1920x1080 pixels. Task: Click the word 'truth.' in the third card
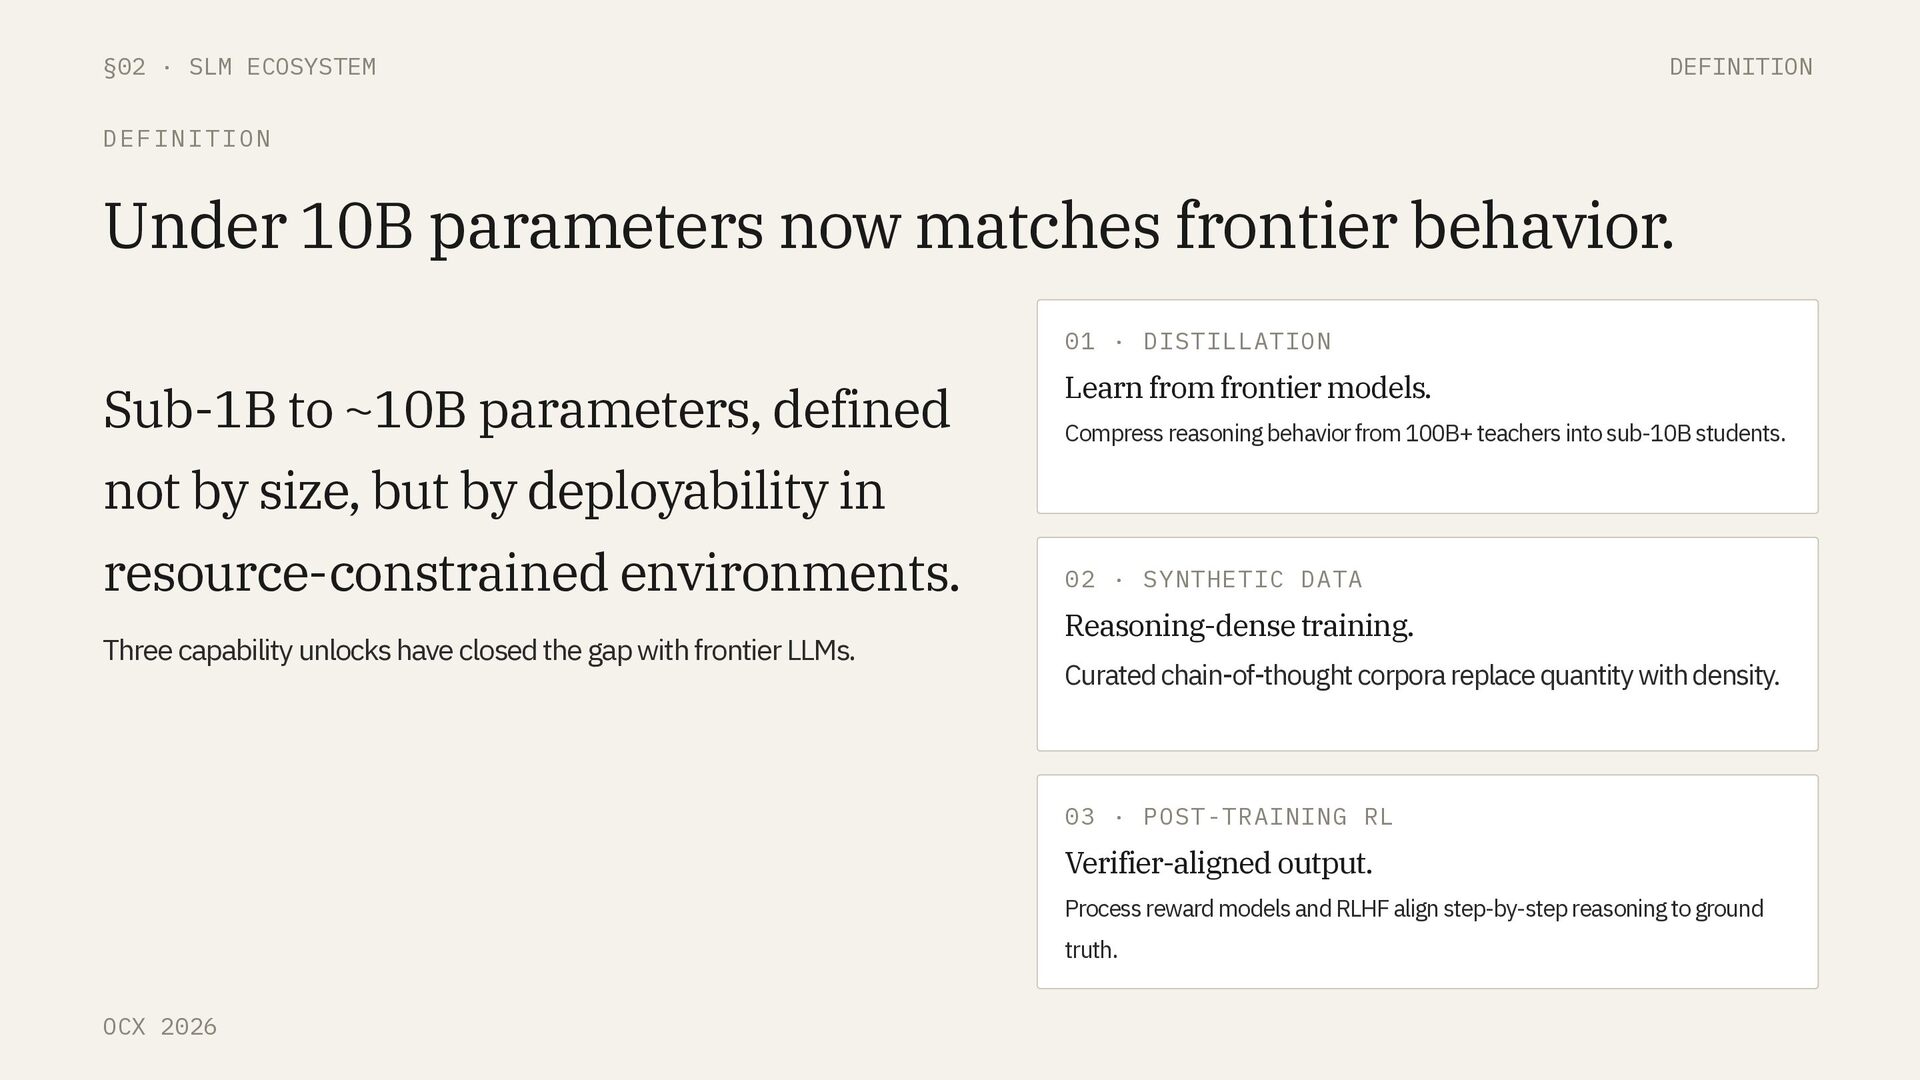(x=1090, y=950)
